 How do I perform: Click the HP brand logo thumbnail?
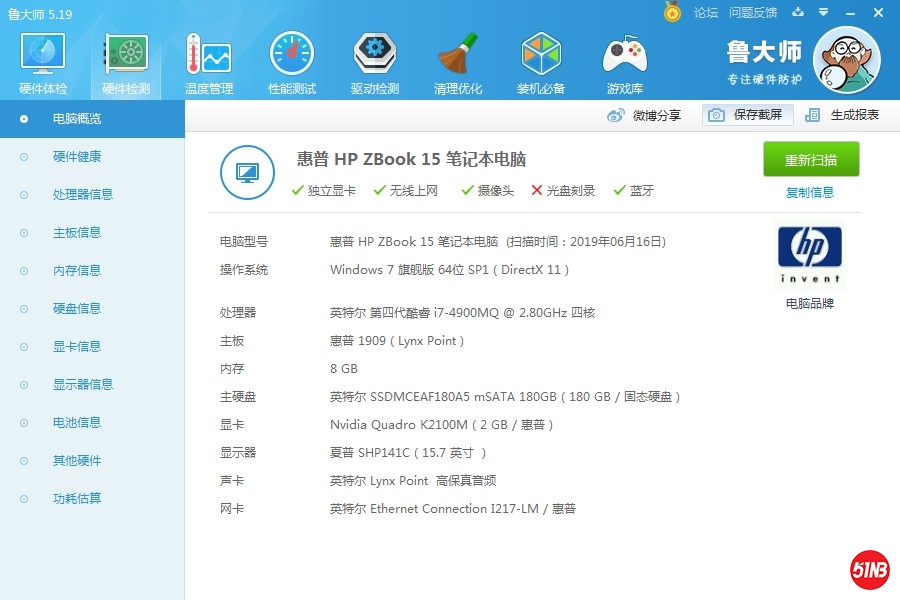click(810, 255)
